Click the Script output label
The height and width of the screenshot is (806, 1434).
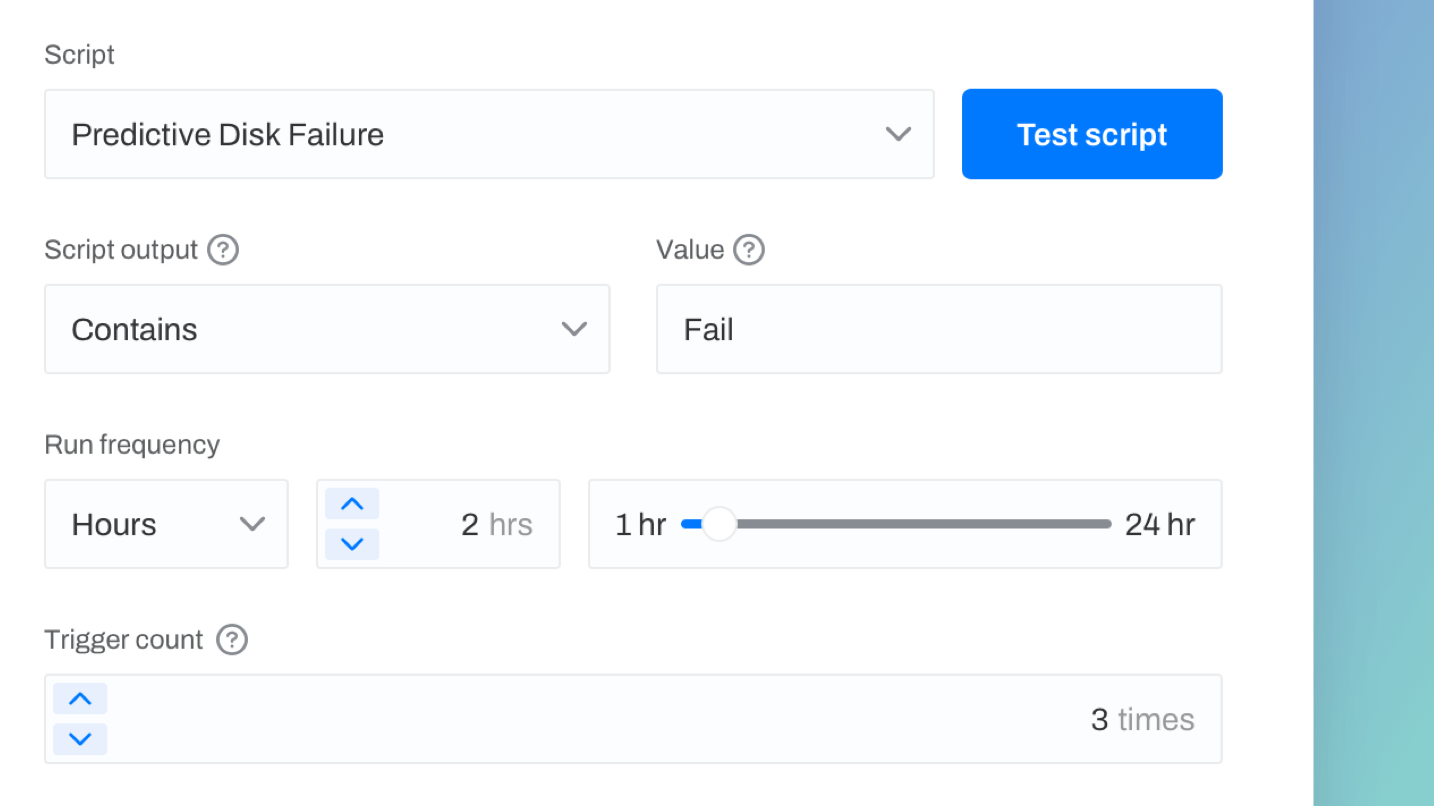click(x=122, y=250)
